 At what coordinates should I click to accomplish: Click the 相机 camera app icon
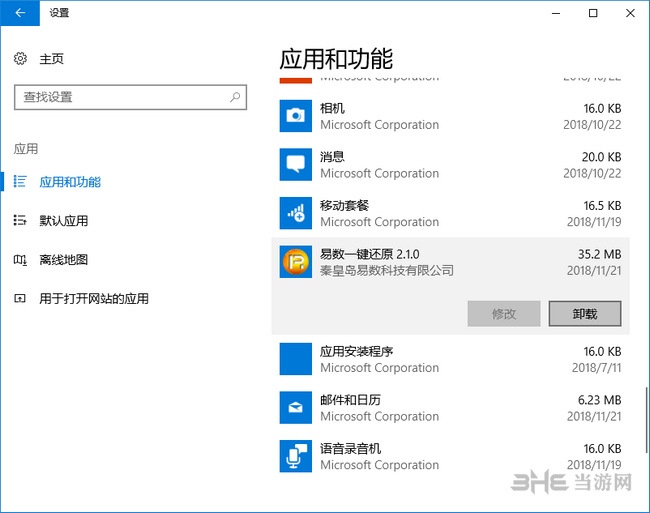pyautogui.click(x=296, y=116)
